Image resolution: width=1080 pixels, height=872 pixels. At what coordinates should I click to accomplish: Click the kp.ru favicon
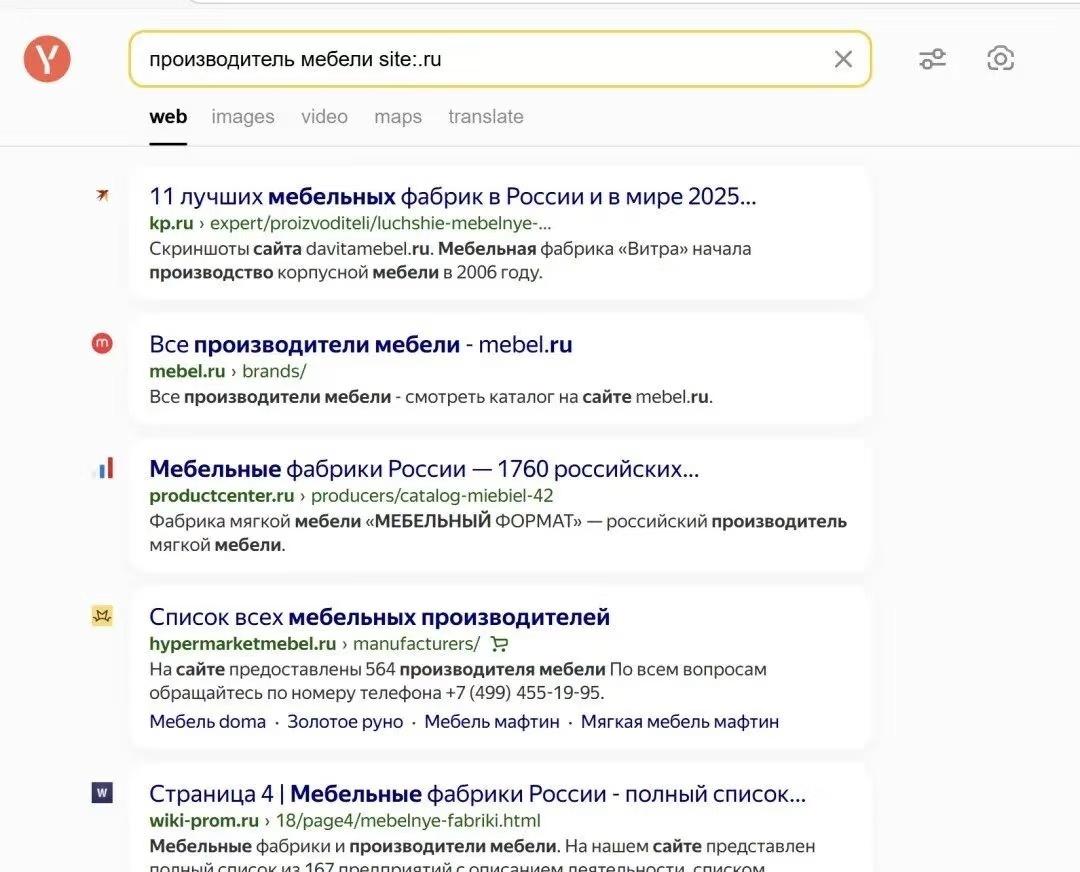click(x=103, y=196)
